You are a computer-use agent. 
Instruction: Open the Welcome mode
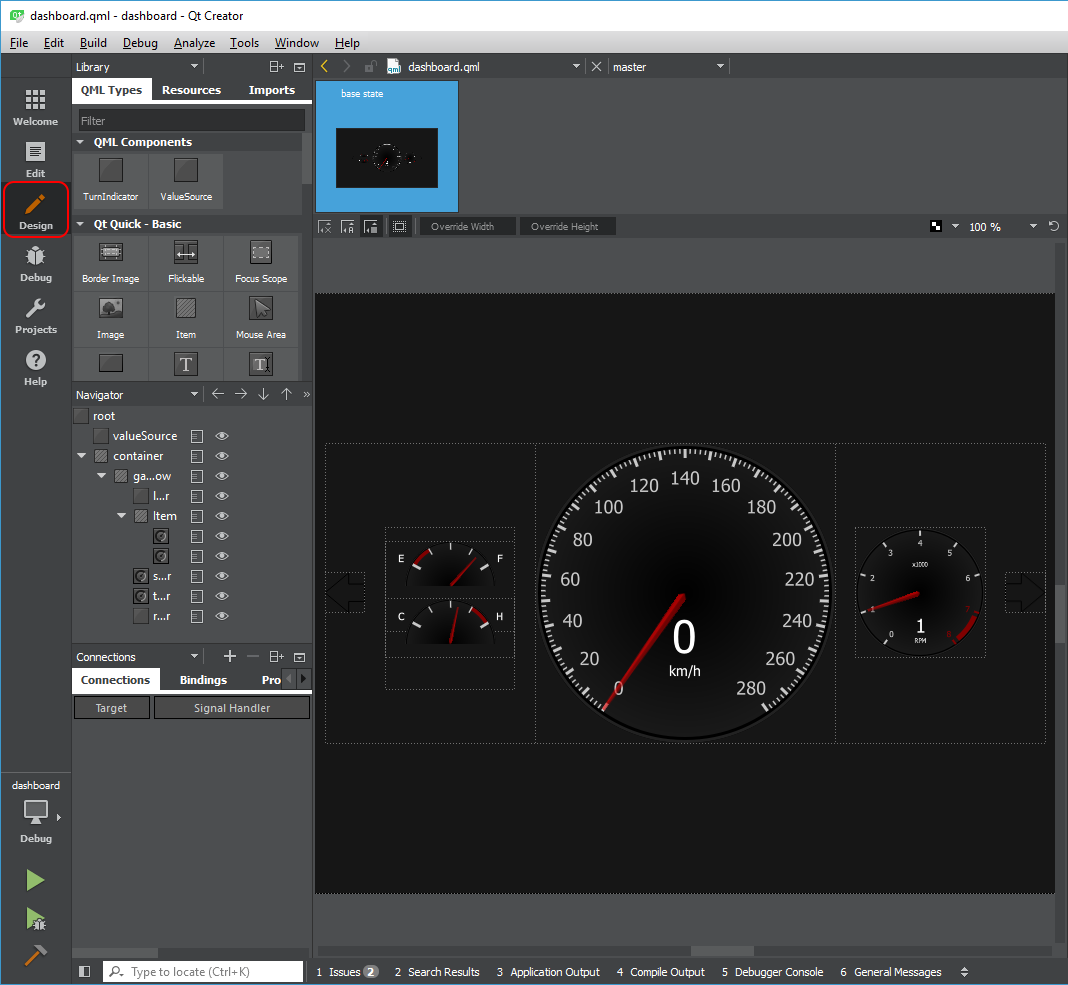tap(36, 107)
